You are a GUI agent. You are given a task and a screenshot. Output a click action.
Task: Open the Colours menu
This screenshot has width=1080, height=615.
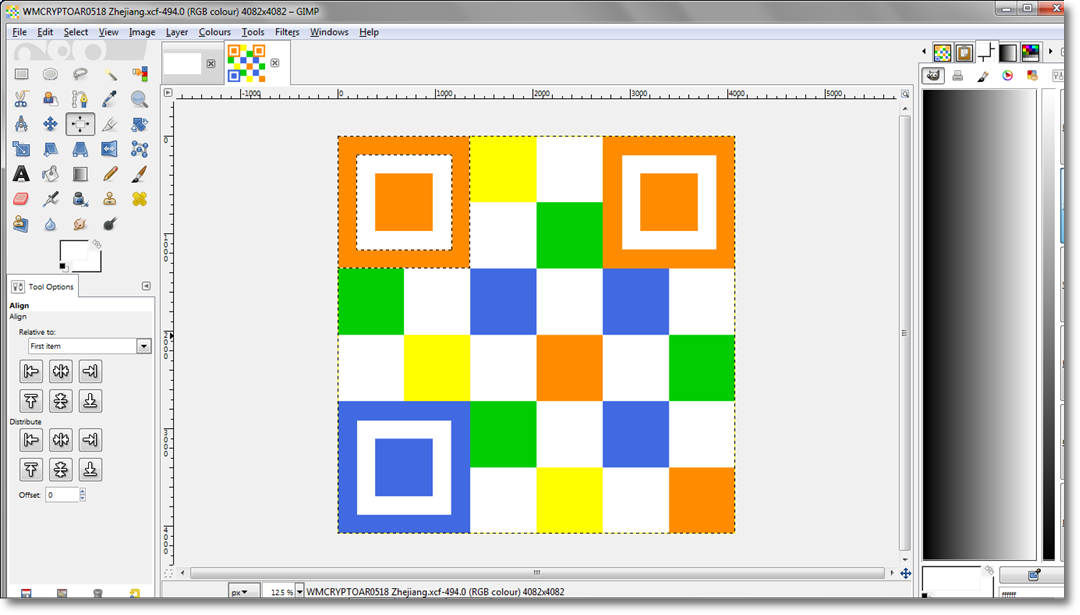pyautogui.click(x=214, y=32)
